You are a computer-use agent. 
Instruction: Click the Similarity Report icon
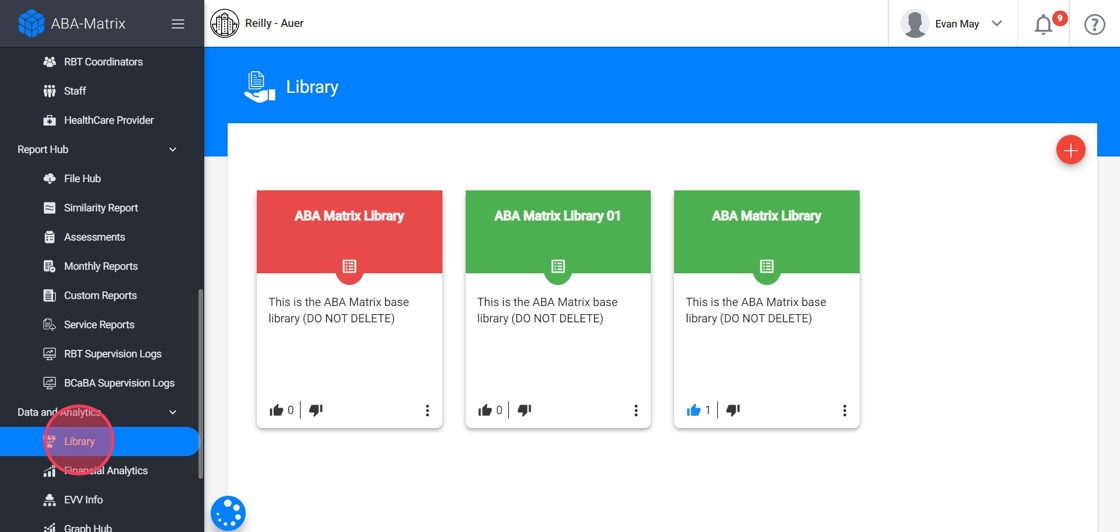(49, 208)
